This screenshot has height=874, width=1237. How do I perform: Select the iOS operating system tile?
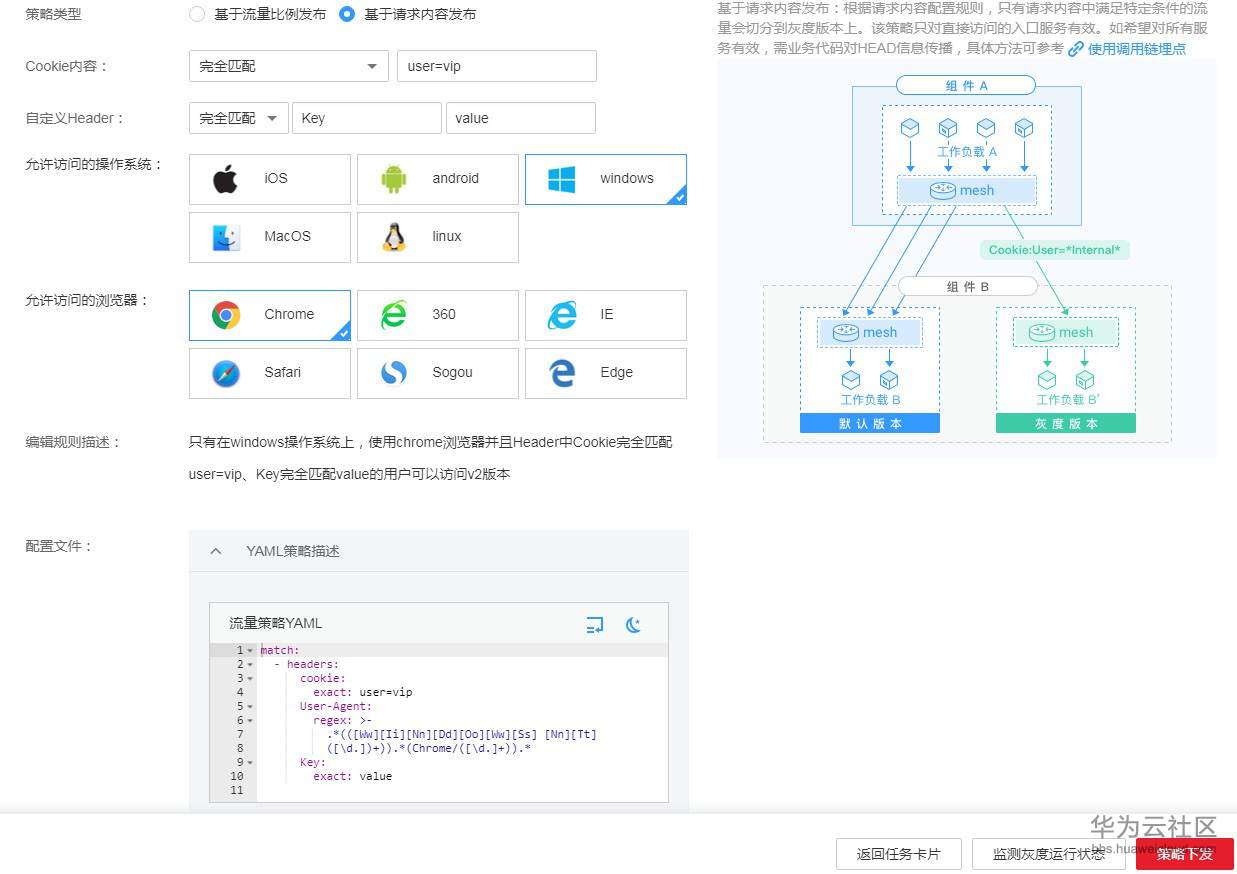pyautogui.click(x=270, y=179)
